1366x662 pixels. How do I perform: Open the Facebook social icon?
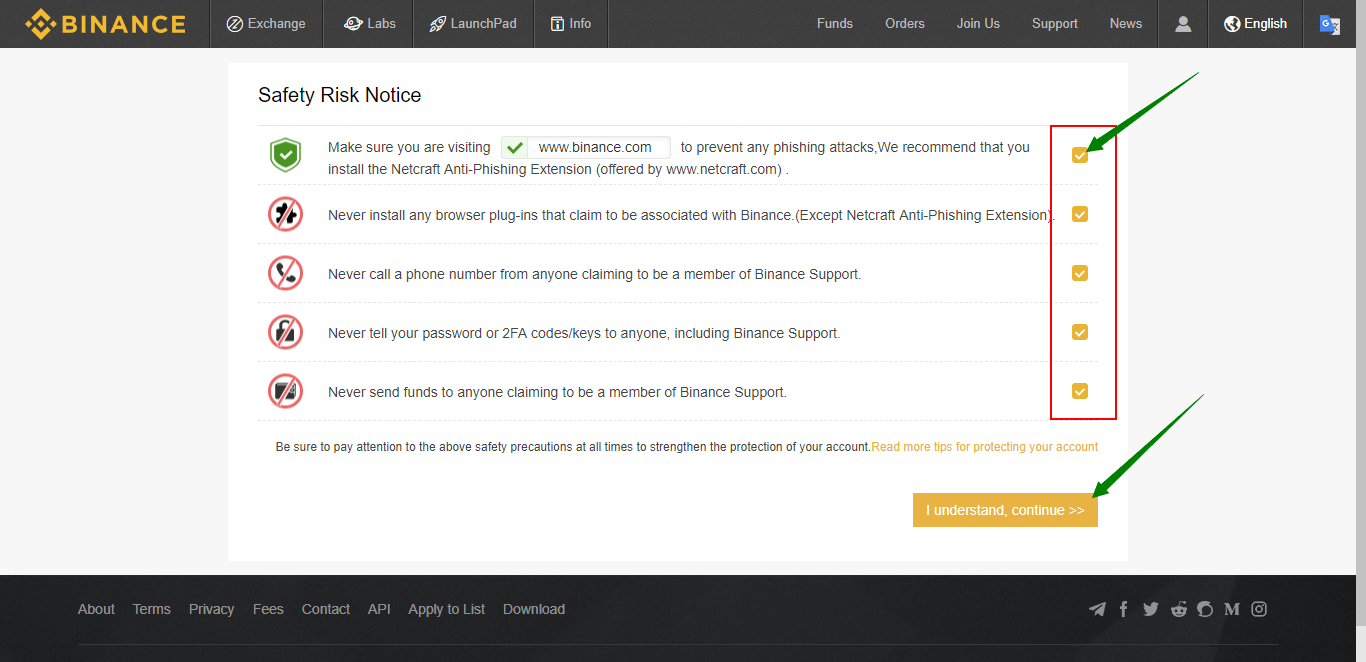click(x=1124, y=609)
